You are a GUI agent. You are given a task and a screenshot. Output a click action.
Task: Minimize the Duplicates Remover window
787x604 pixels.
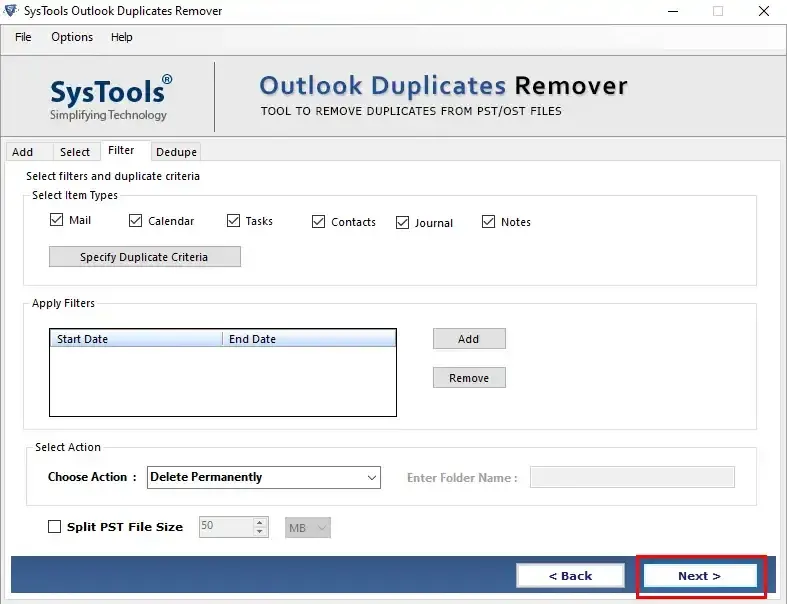tap(673, 11)
